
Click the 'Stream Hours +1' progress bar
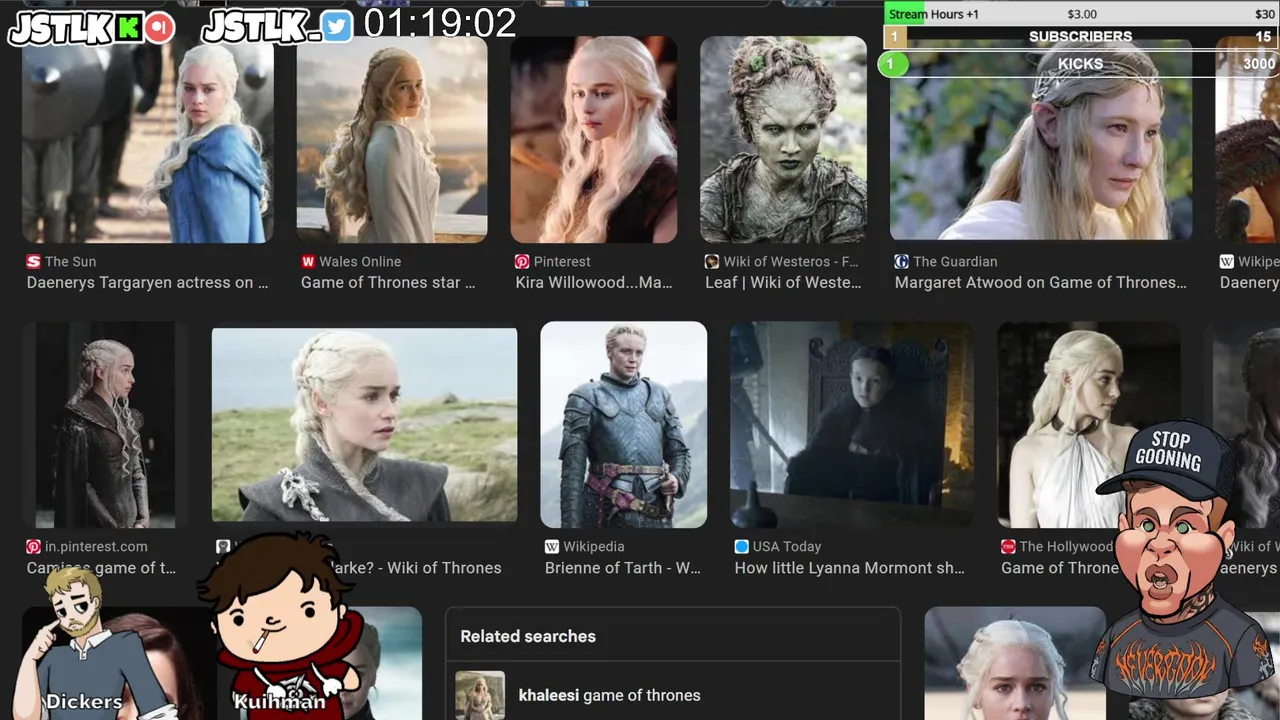tap(1080, 14)
